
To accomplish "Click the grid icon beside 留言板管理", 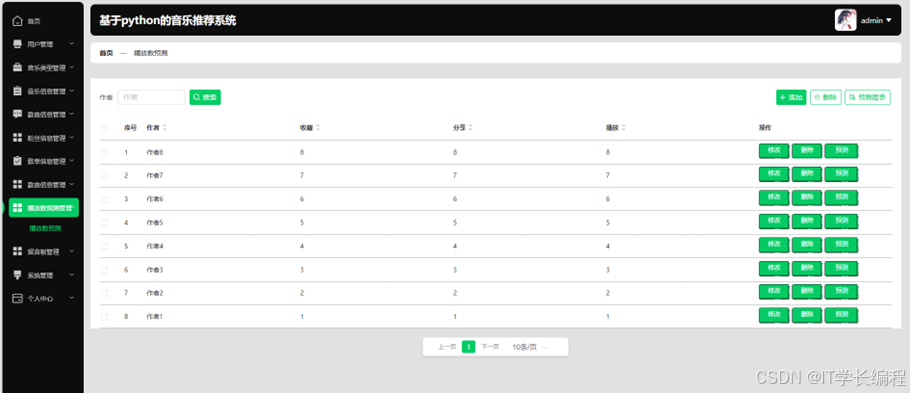I will (x=17, y=251).
